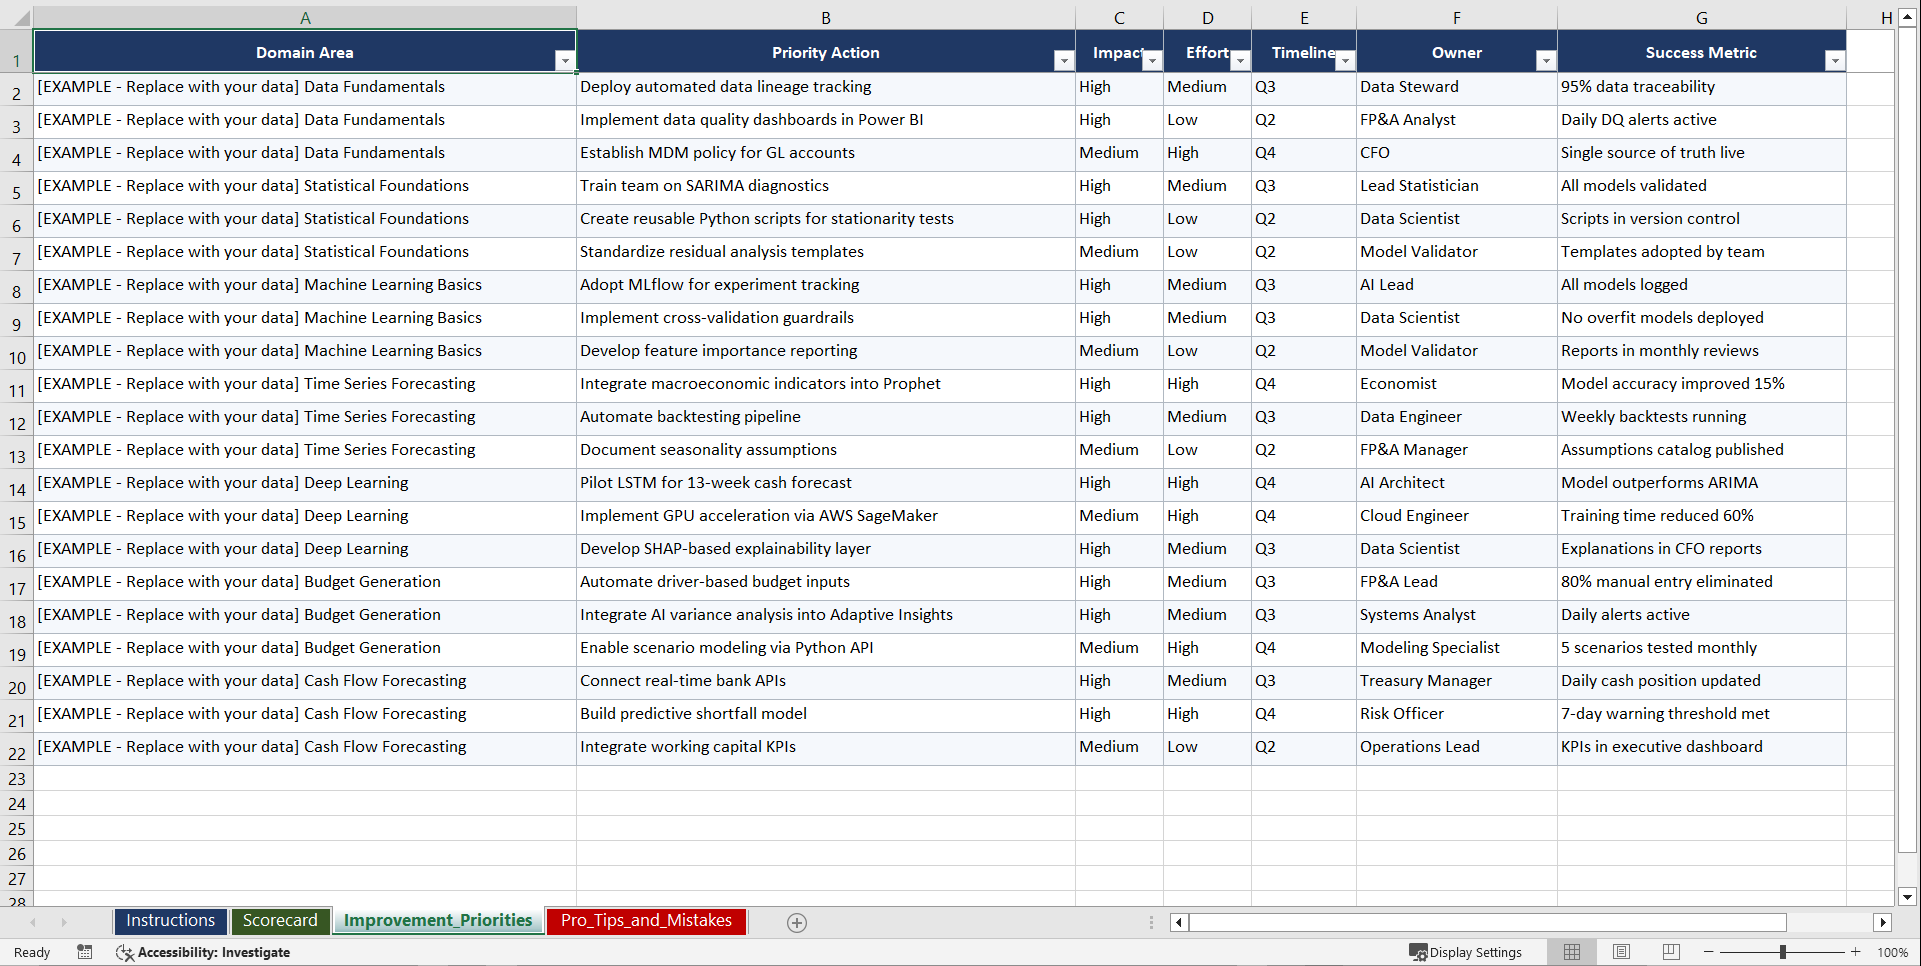Open the Owner column filter dropdown
This screenshot has width=1921, height=966.
[x=1546, y=60]
